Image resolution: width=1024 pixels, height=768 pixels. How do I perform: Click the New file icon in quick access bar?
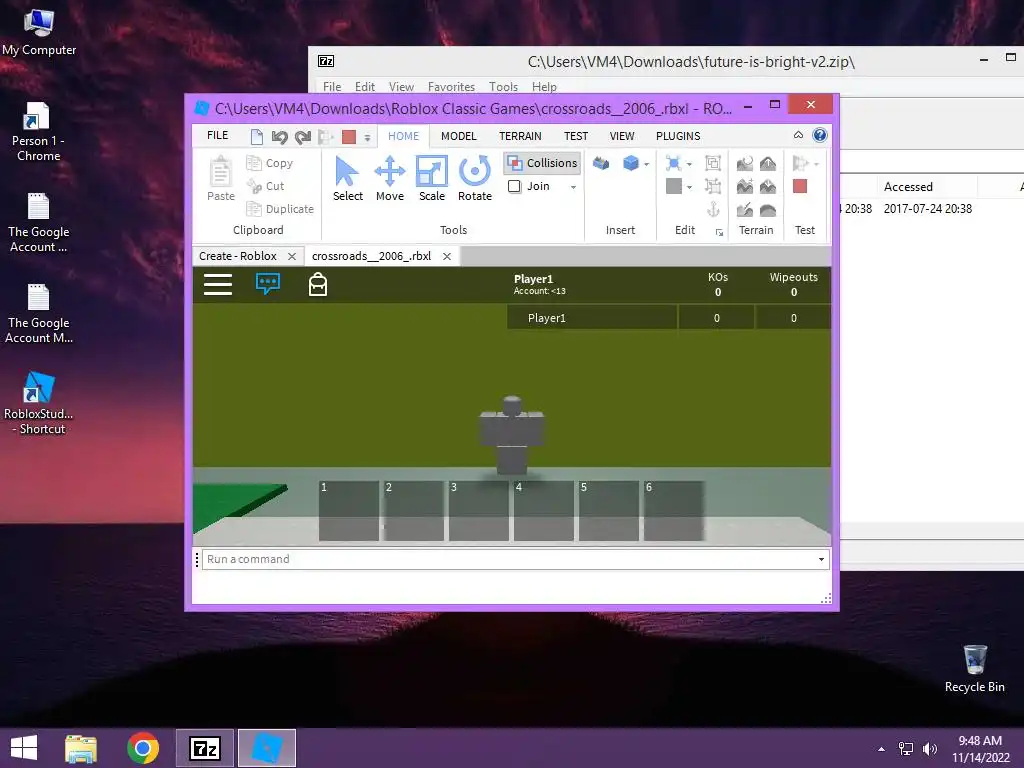257,136
